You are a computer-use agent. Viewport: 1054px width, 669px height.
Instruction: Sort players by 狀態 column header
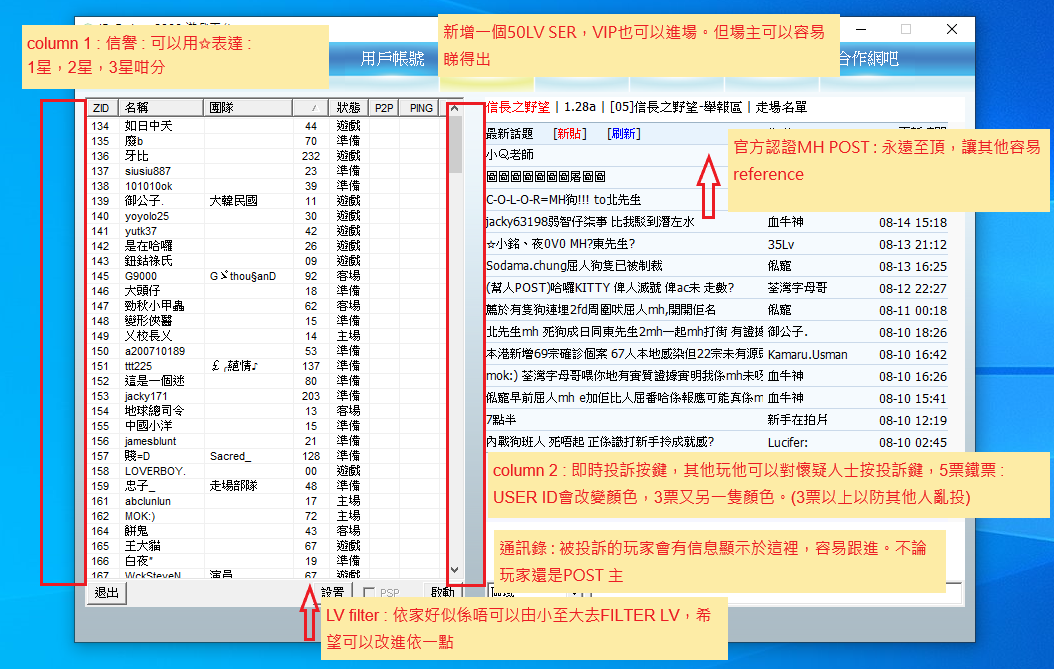[x=348, y=108]
